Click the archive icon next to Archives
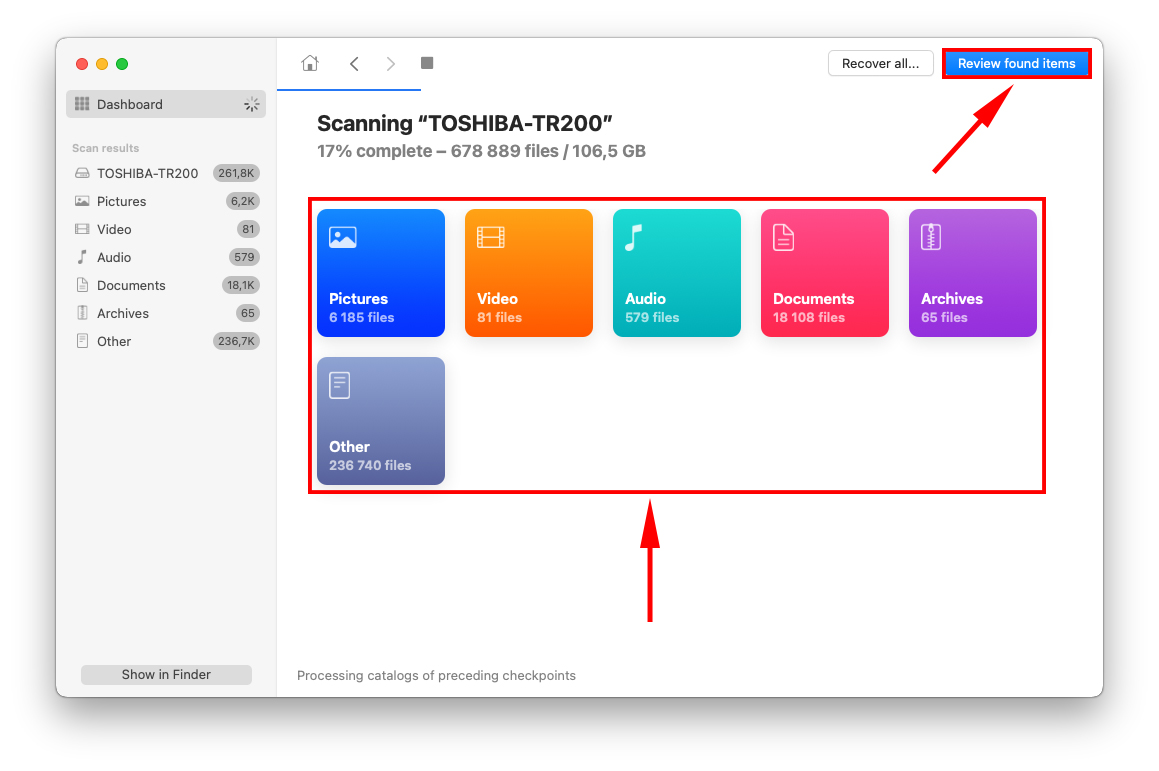Screen dimensions: 1159x771 tap(82, 313)
